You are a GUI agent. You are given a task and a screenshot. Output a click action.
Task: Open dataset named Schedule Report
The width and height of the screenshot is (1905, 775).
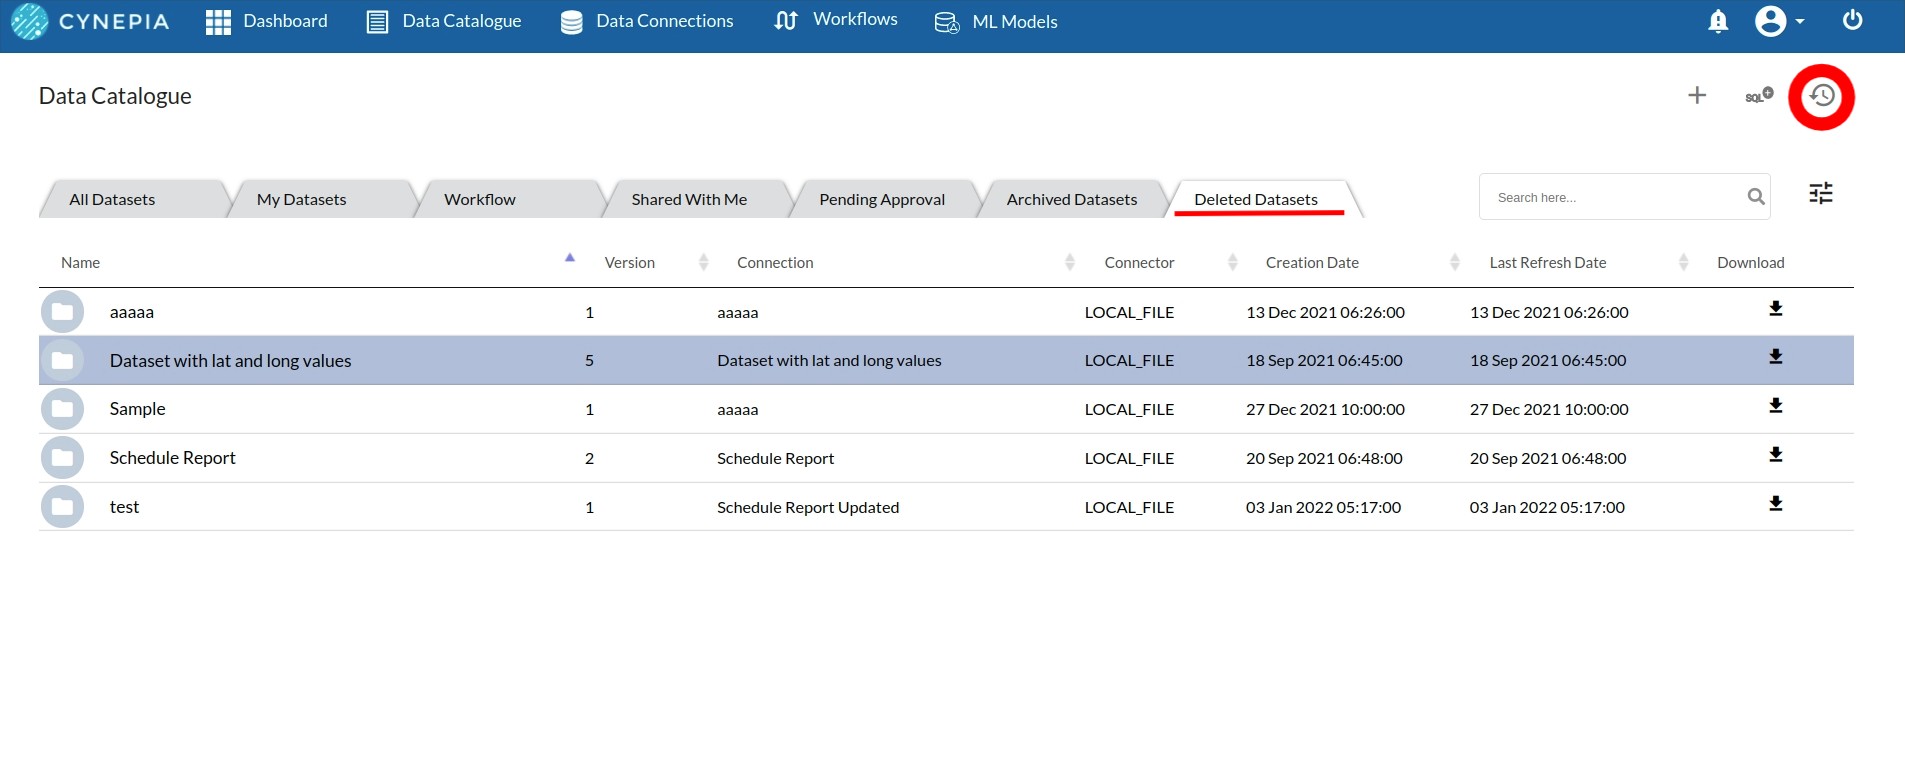(173, 458)
